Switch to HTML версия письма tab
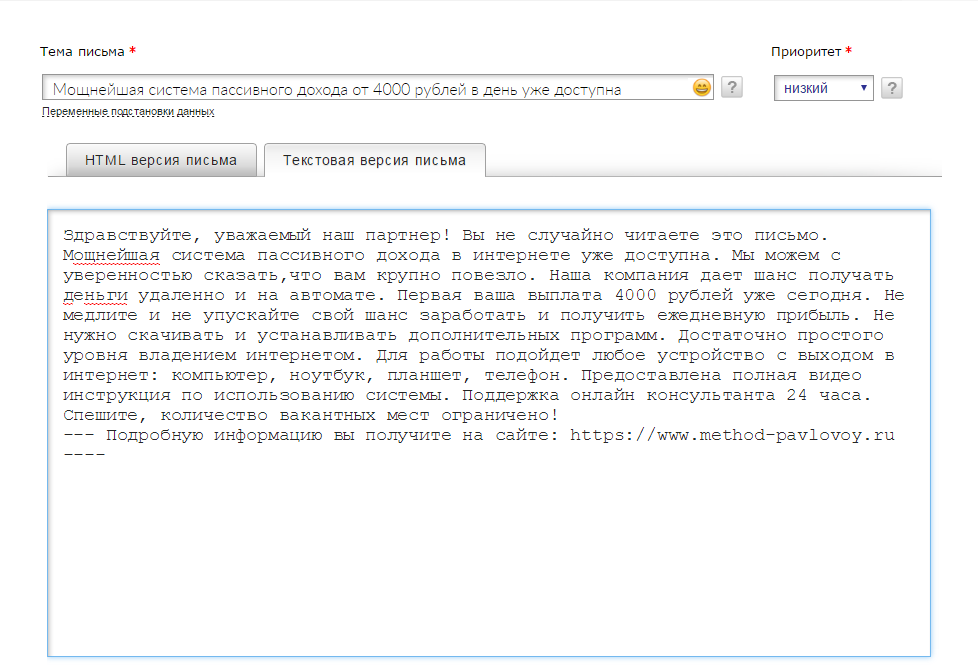978x670 pixels. (x=161, y=160)
